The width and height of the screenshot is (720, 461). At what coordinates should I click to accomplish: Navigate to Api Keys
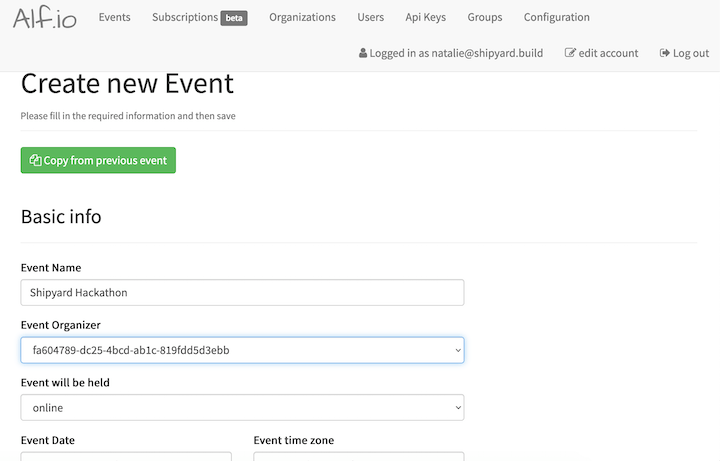tap(426, 17)
